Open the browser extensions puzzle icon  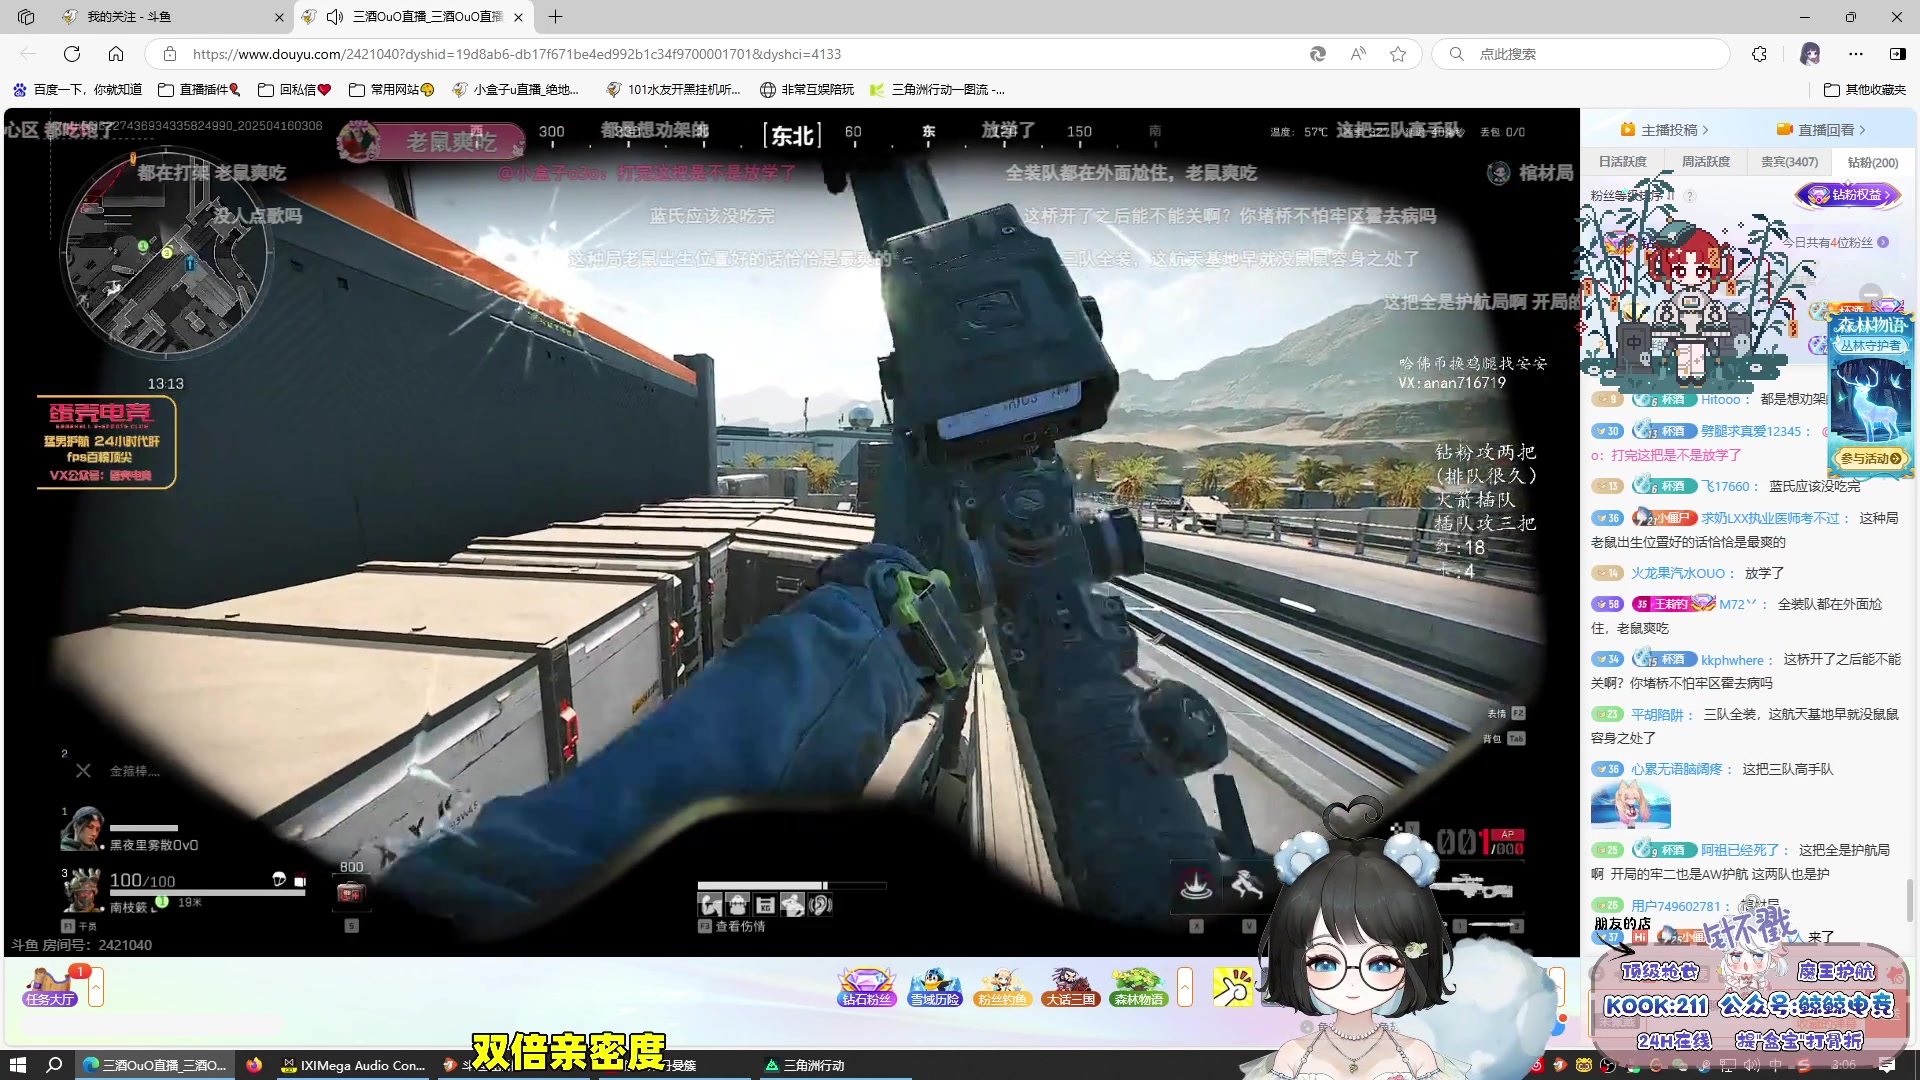tap(1760, 54)
